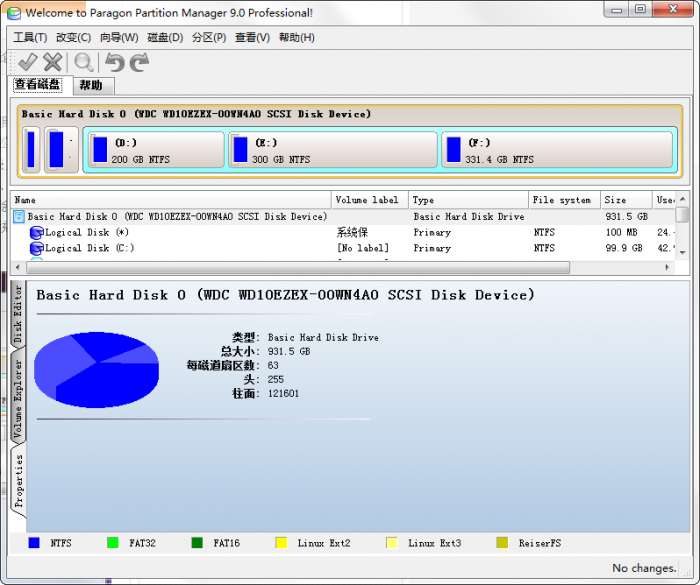Viewport: 700px width, 585px height.
Task: Open the 改变(C) menu
Action: tap(73, 38)
